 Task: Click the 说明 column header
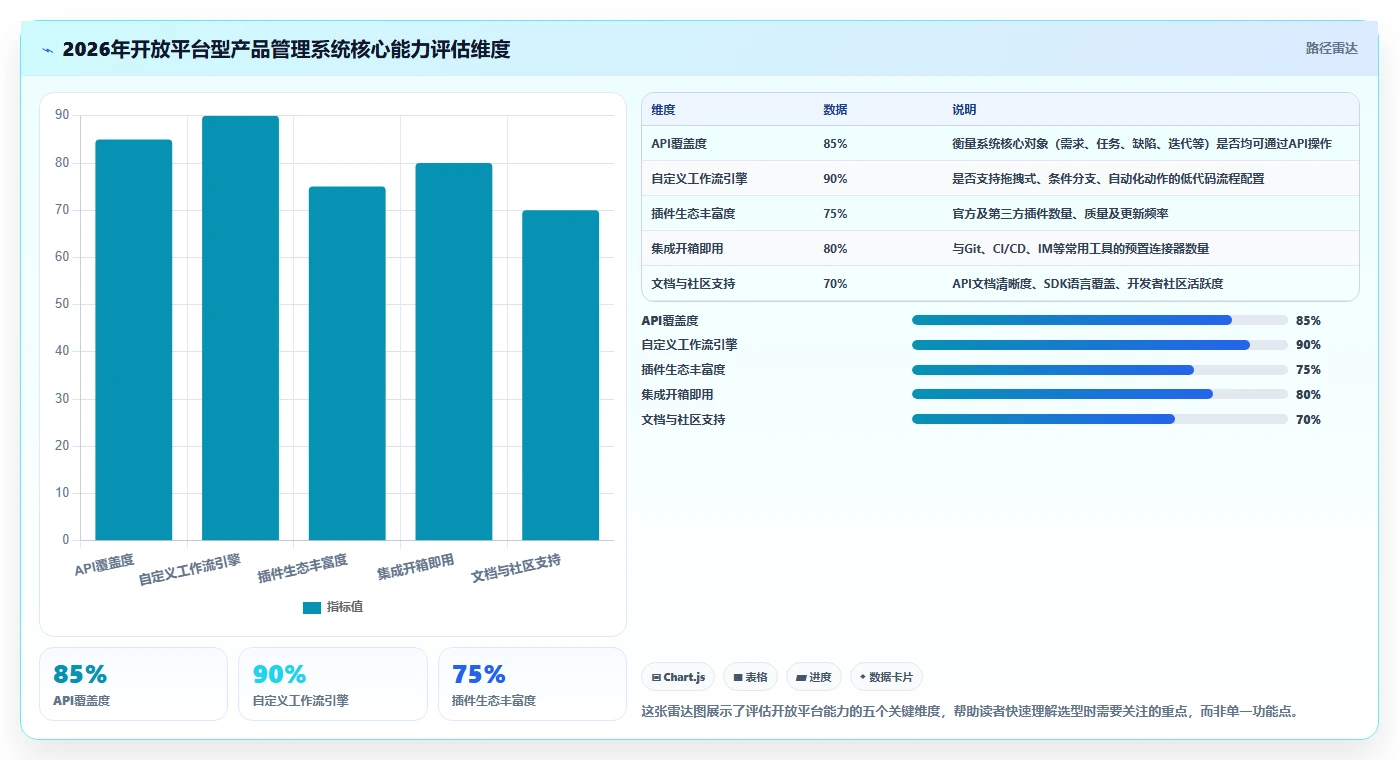pyautogui.click(x=964, y=109)
